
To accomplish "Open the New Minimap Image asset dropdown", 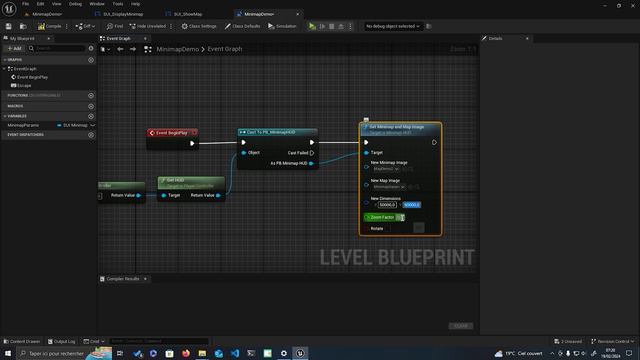I will pyautogui.click(x=386, y=169).
